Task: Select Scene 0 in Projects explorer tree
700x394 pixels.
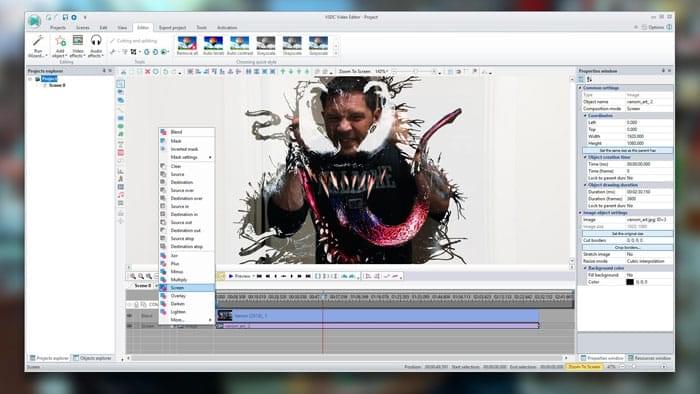Action: [57, 85]
